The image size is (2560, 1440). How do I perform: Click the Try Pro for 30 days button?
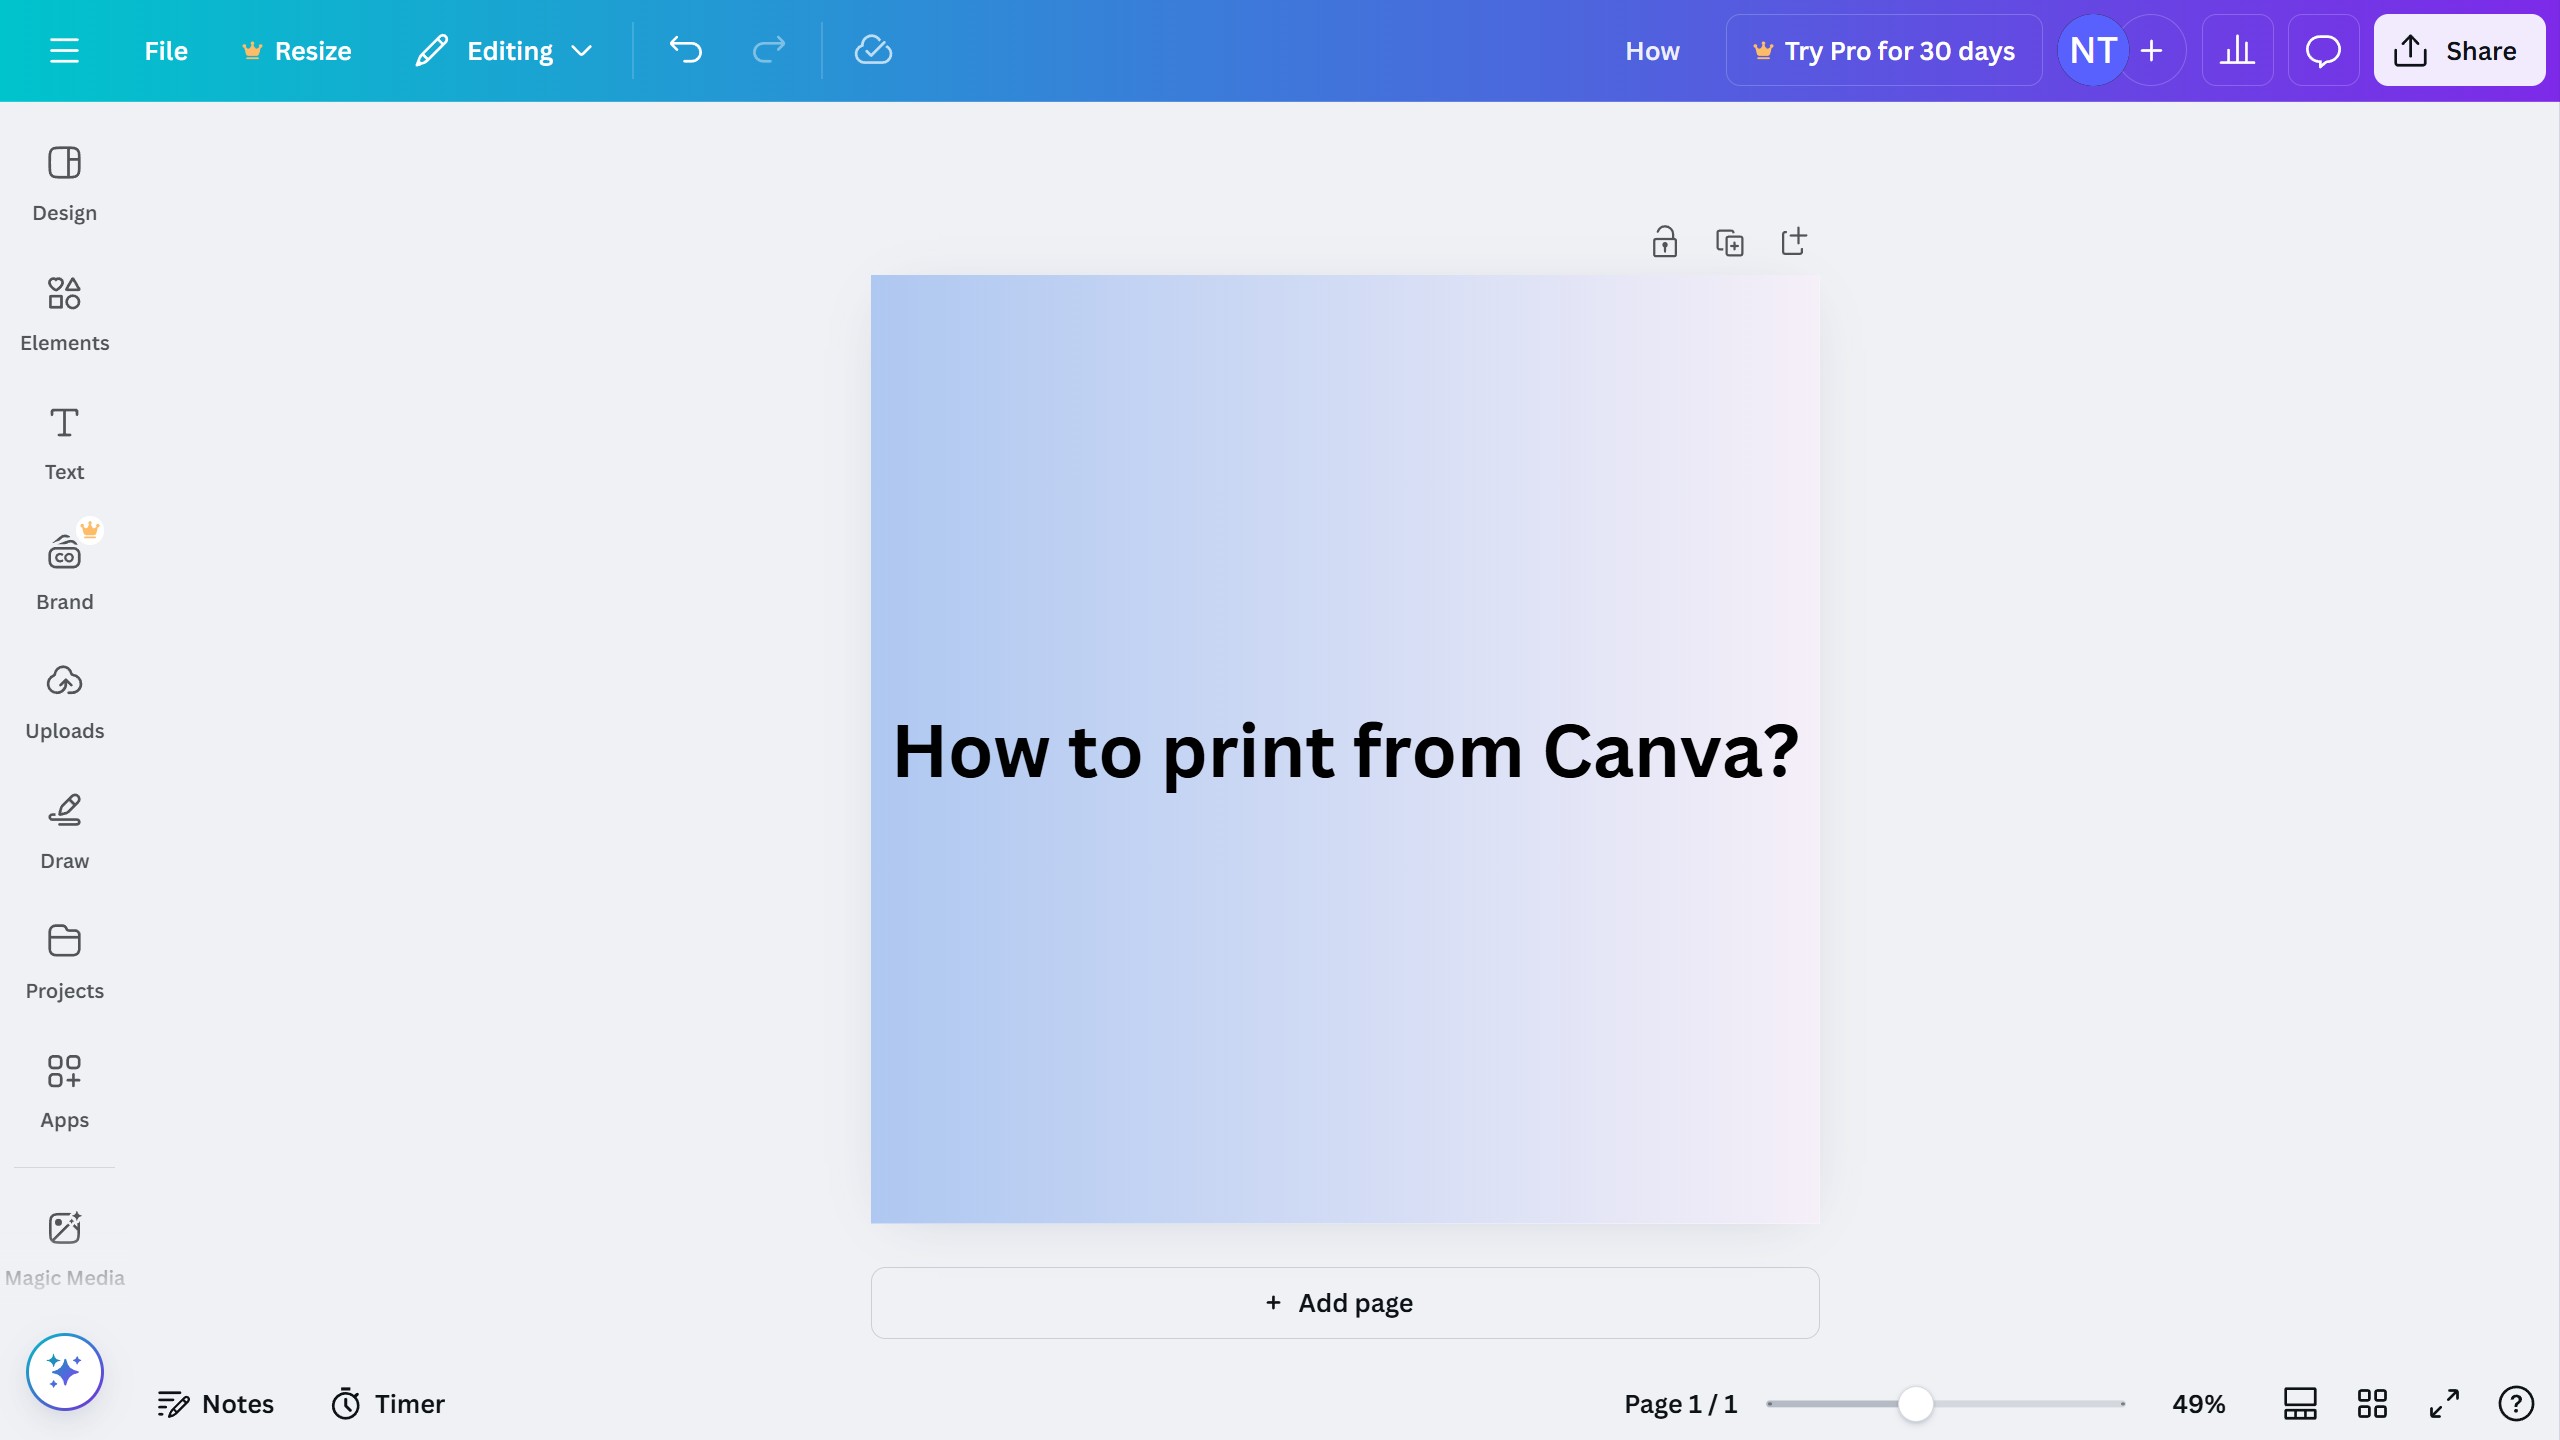[x=1883, y=50]
